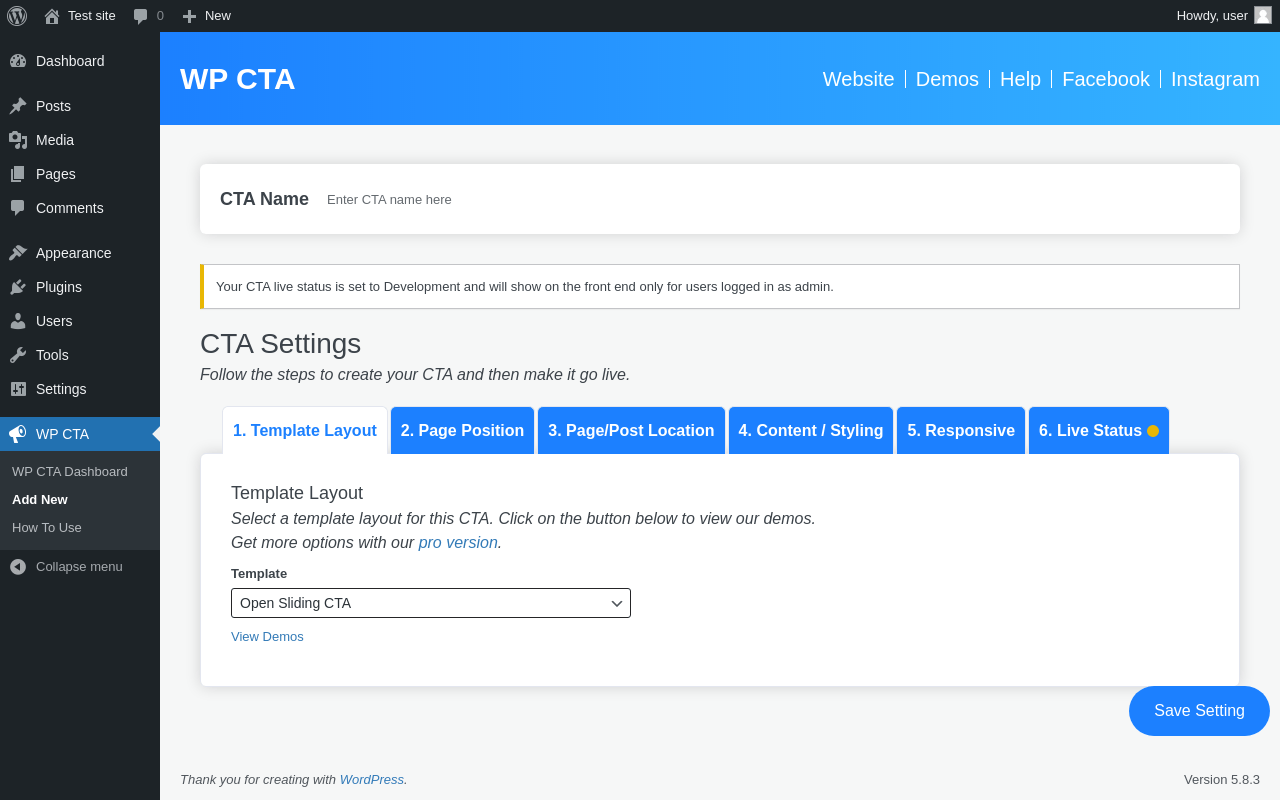Open the Demos header link

947,79
